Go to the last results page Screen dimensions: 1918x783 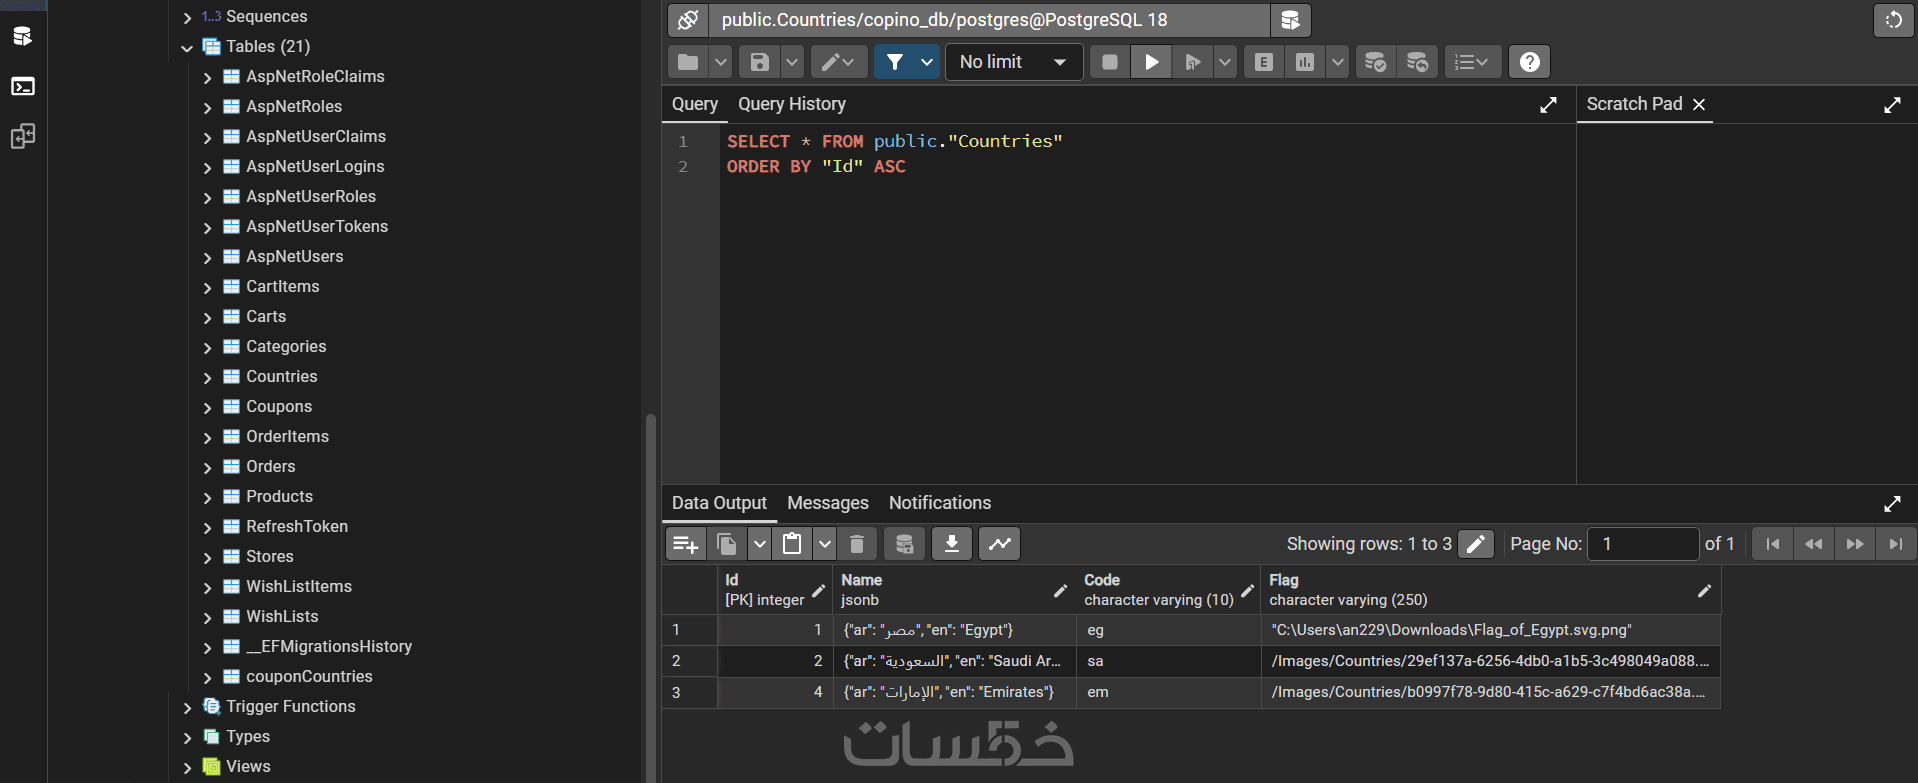click(x=1896, y=544)
